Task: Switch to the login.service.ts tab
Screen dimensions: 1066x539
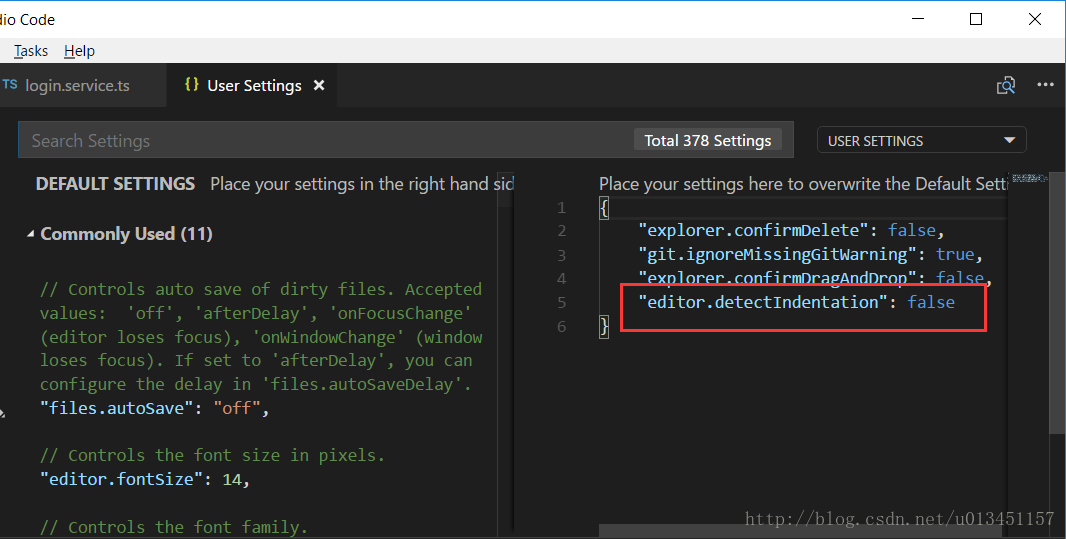Action: (x=78, y=86)
